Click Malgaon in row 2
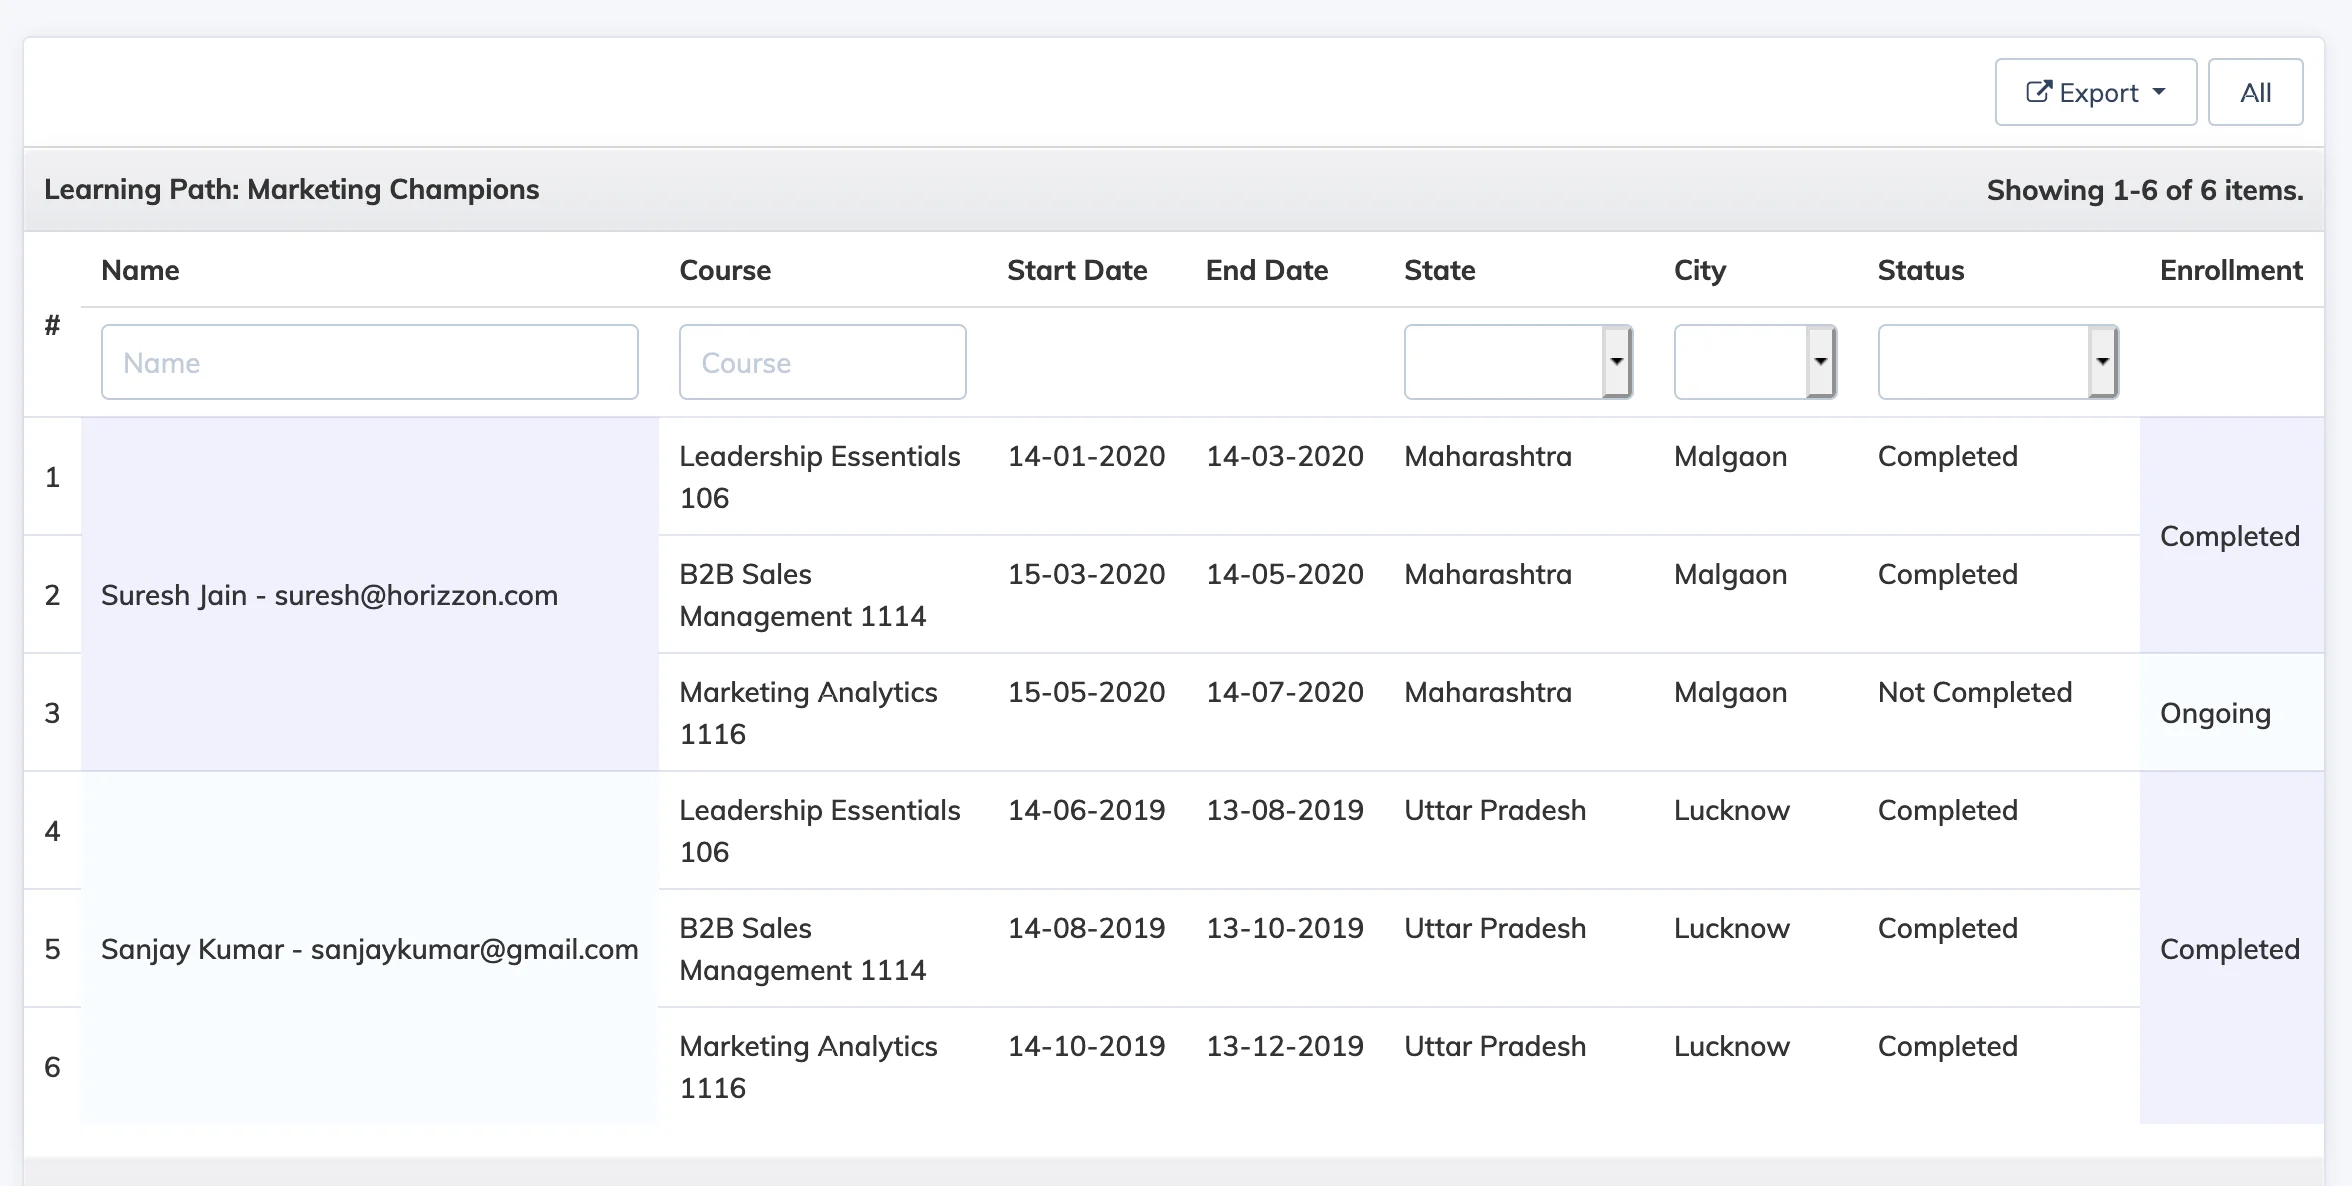The image size is (2352, 1186). [x=1730, y=574]
